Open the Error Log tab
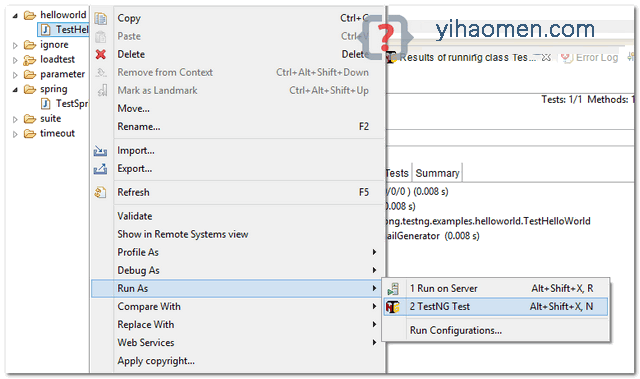The image size is (640, 379). click(x=590, y=58)
